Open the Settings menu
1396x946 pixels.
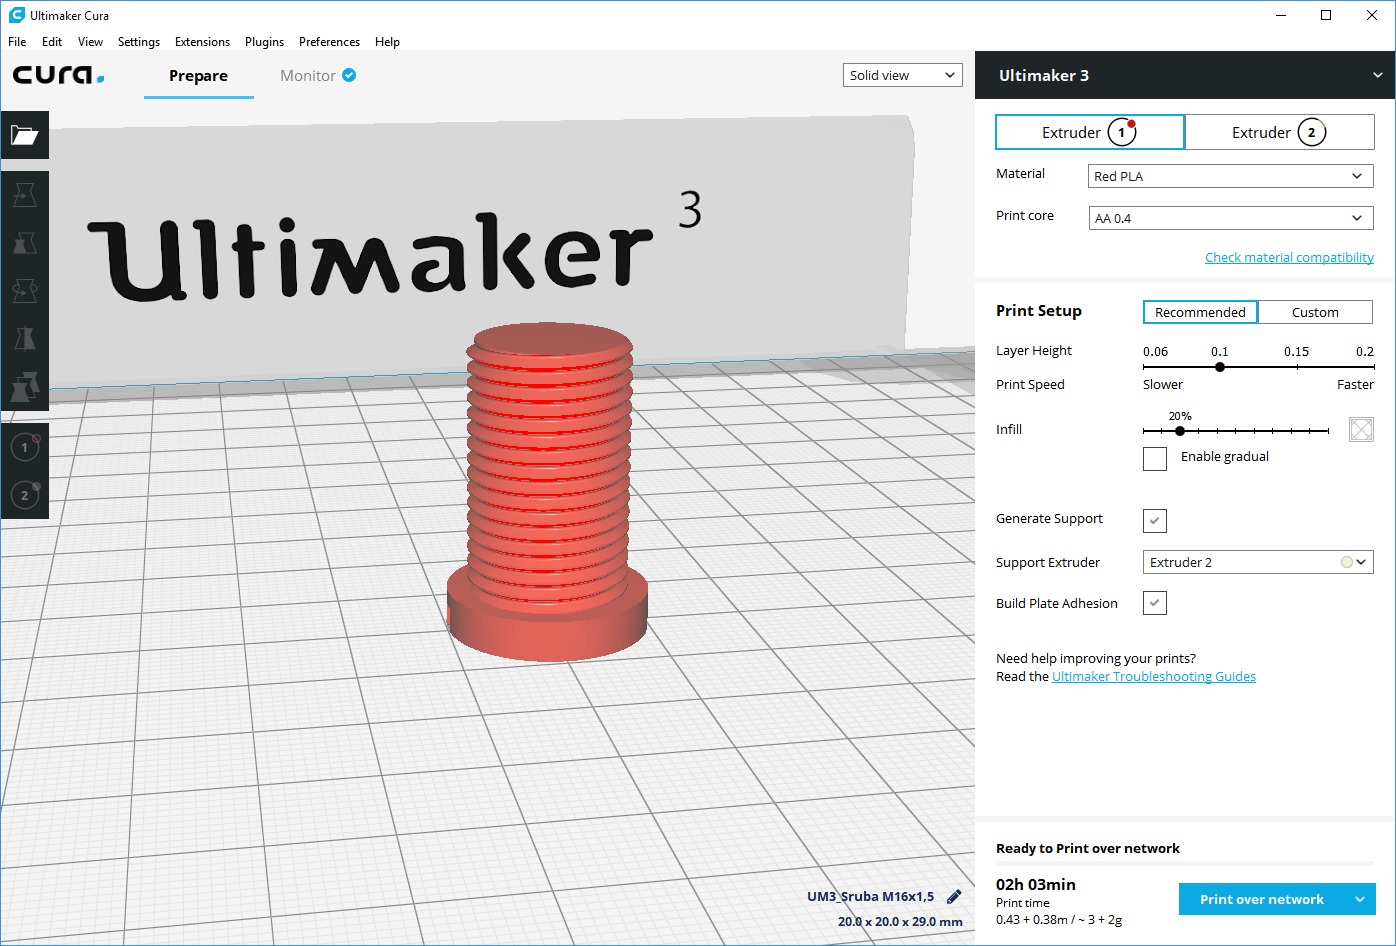coord(139,42)
